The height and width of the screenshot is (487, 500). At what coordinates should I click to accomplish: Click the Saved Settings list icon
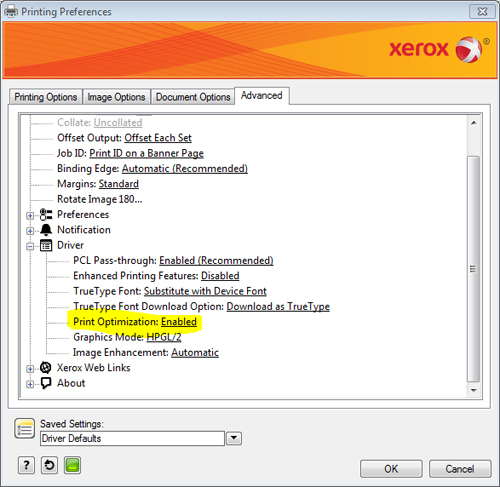pyautogui.click(x=24, y=429)
